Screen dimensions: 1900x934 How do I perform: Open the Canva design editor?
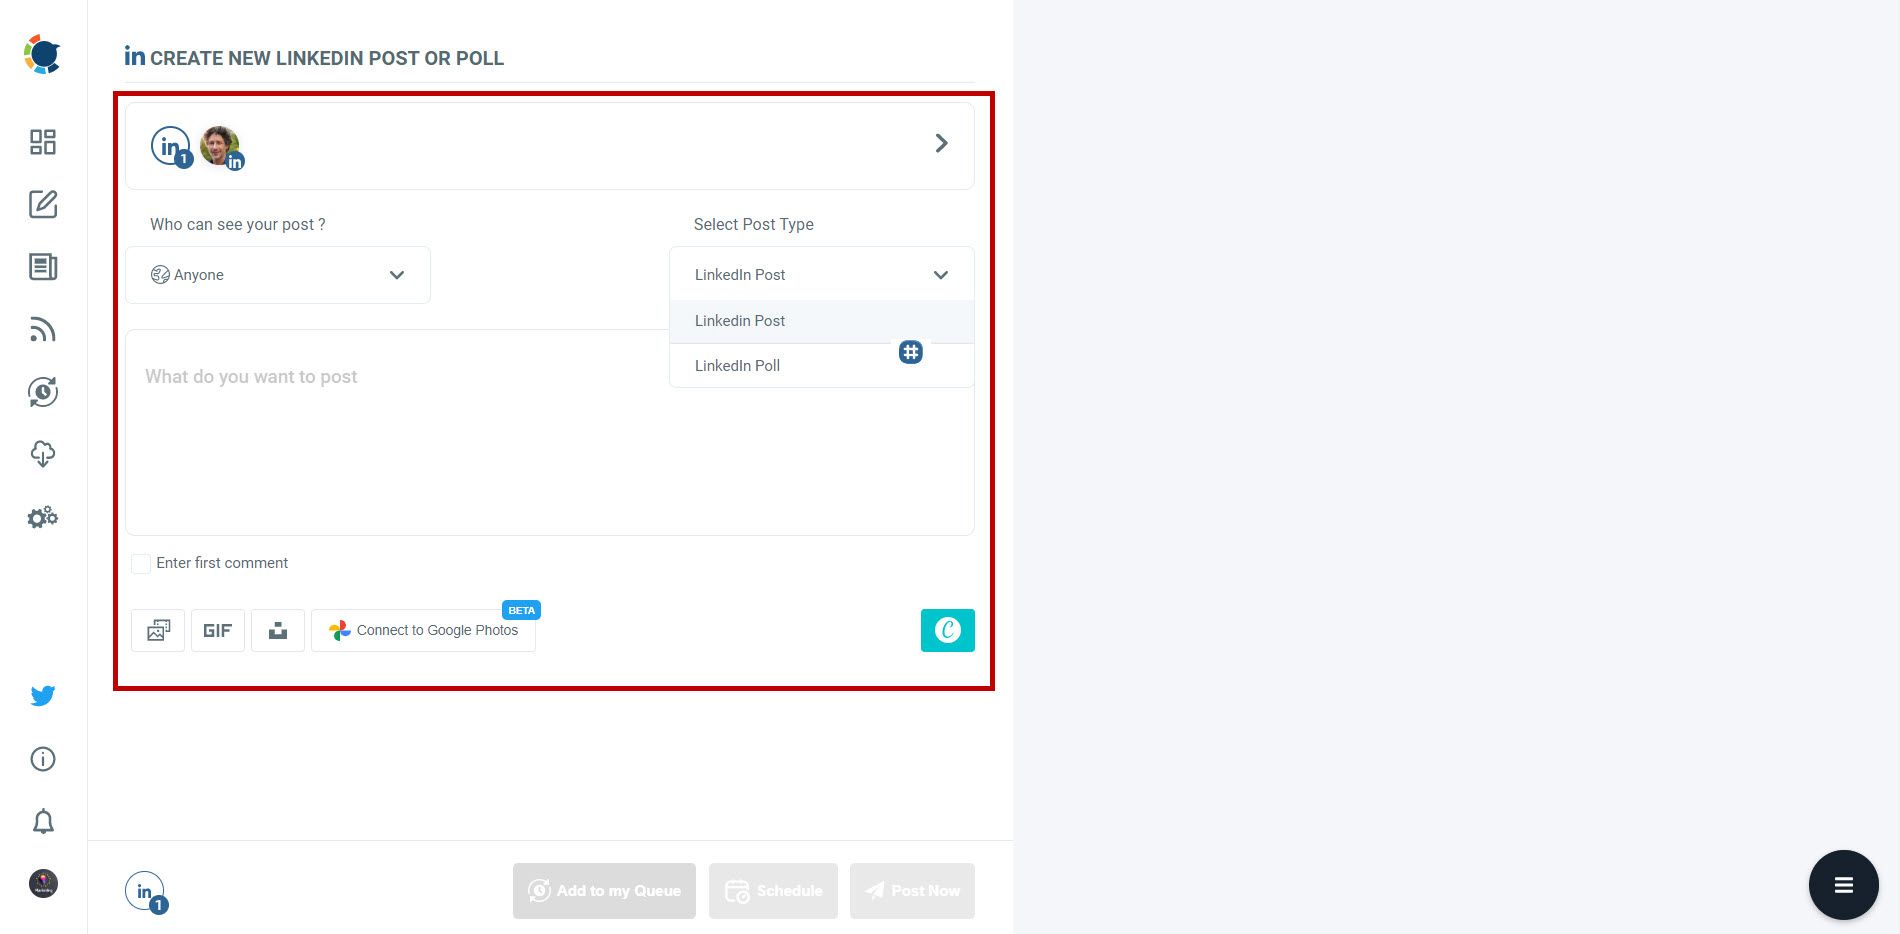[x=947, y=630]
